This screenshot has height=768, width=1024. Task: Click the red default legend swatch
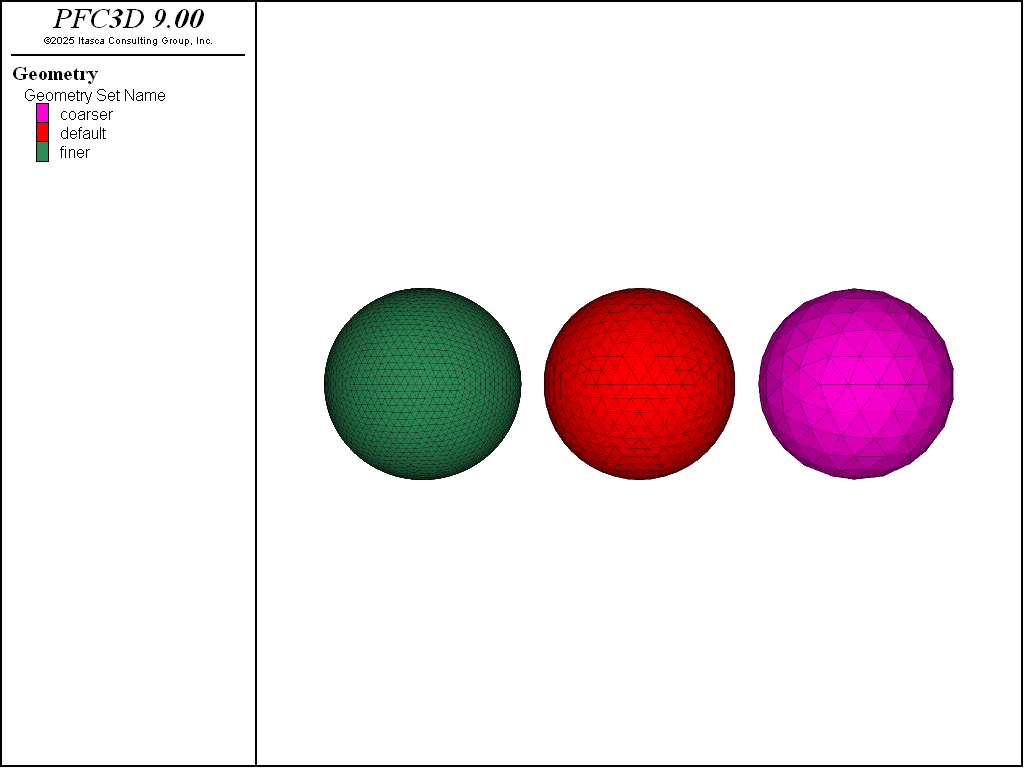42,133
